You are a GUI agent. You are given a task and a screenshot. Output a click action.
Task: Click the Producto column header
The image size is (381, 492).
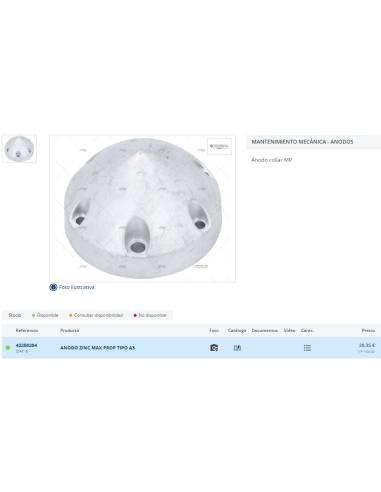pos(69,330)
